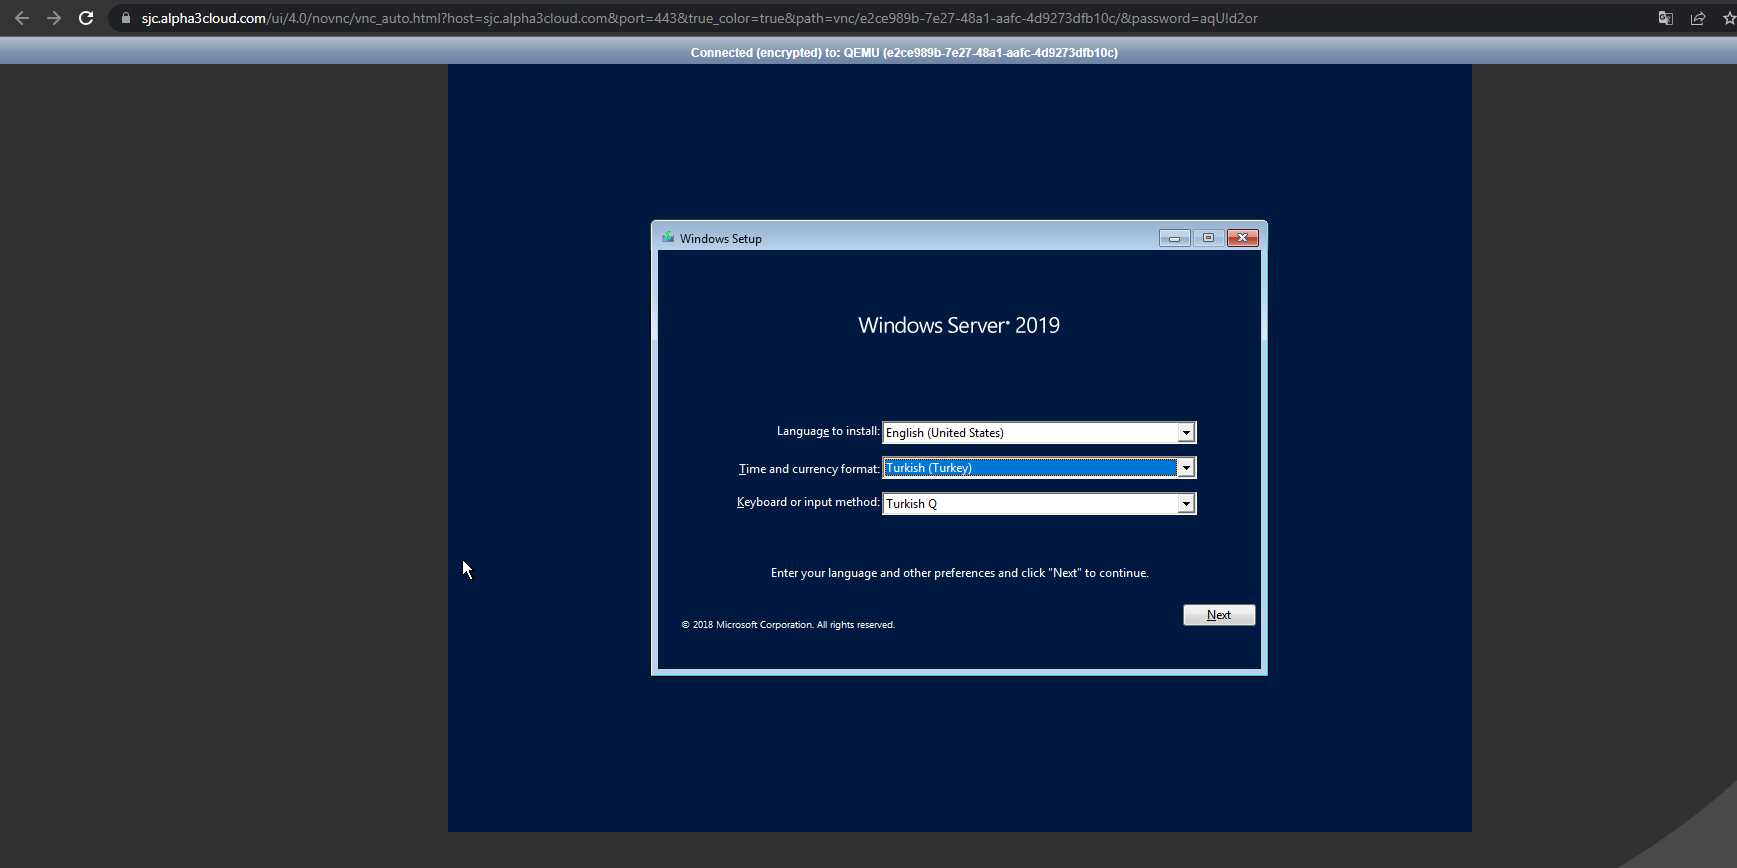Screen dimensions: 1737x868
Task: Focus the browser address bar URL
Action: (700, 18)
